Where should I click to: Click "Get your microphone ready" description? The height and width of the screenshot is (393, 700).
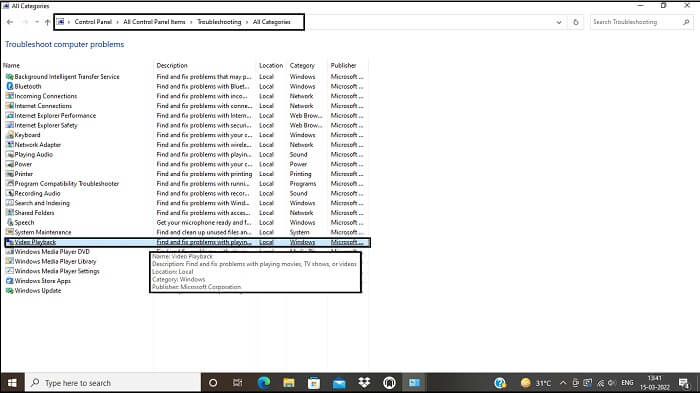click(x=204, y=222)
